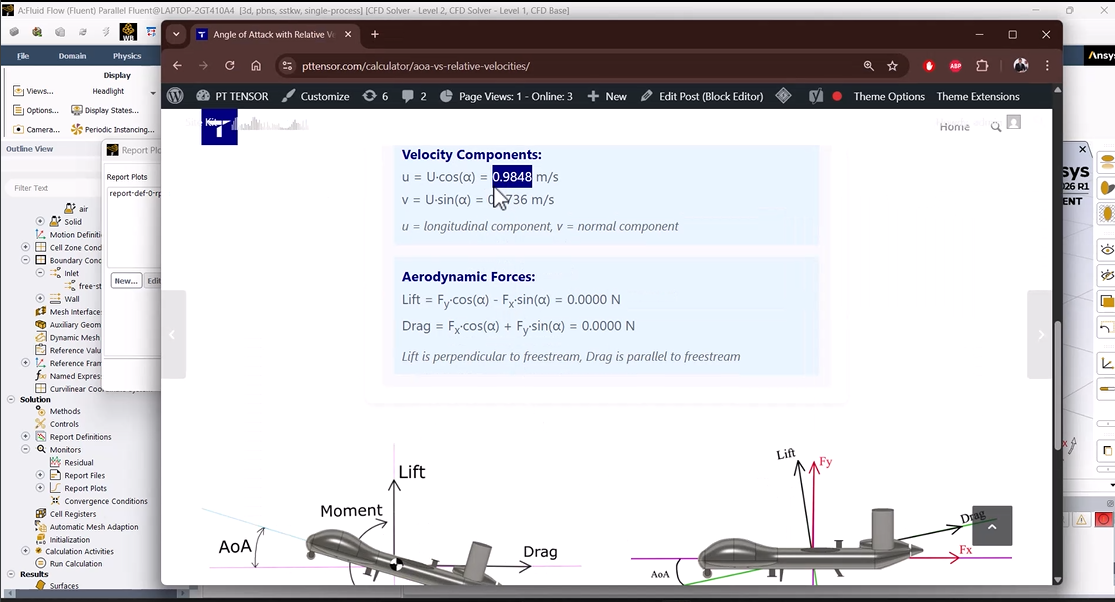Viewport: 1115px width, 602px height.
Task: Open the browser Extensions puzzle icon
Action: 982,66
